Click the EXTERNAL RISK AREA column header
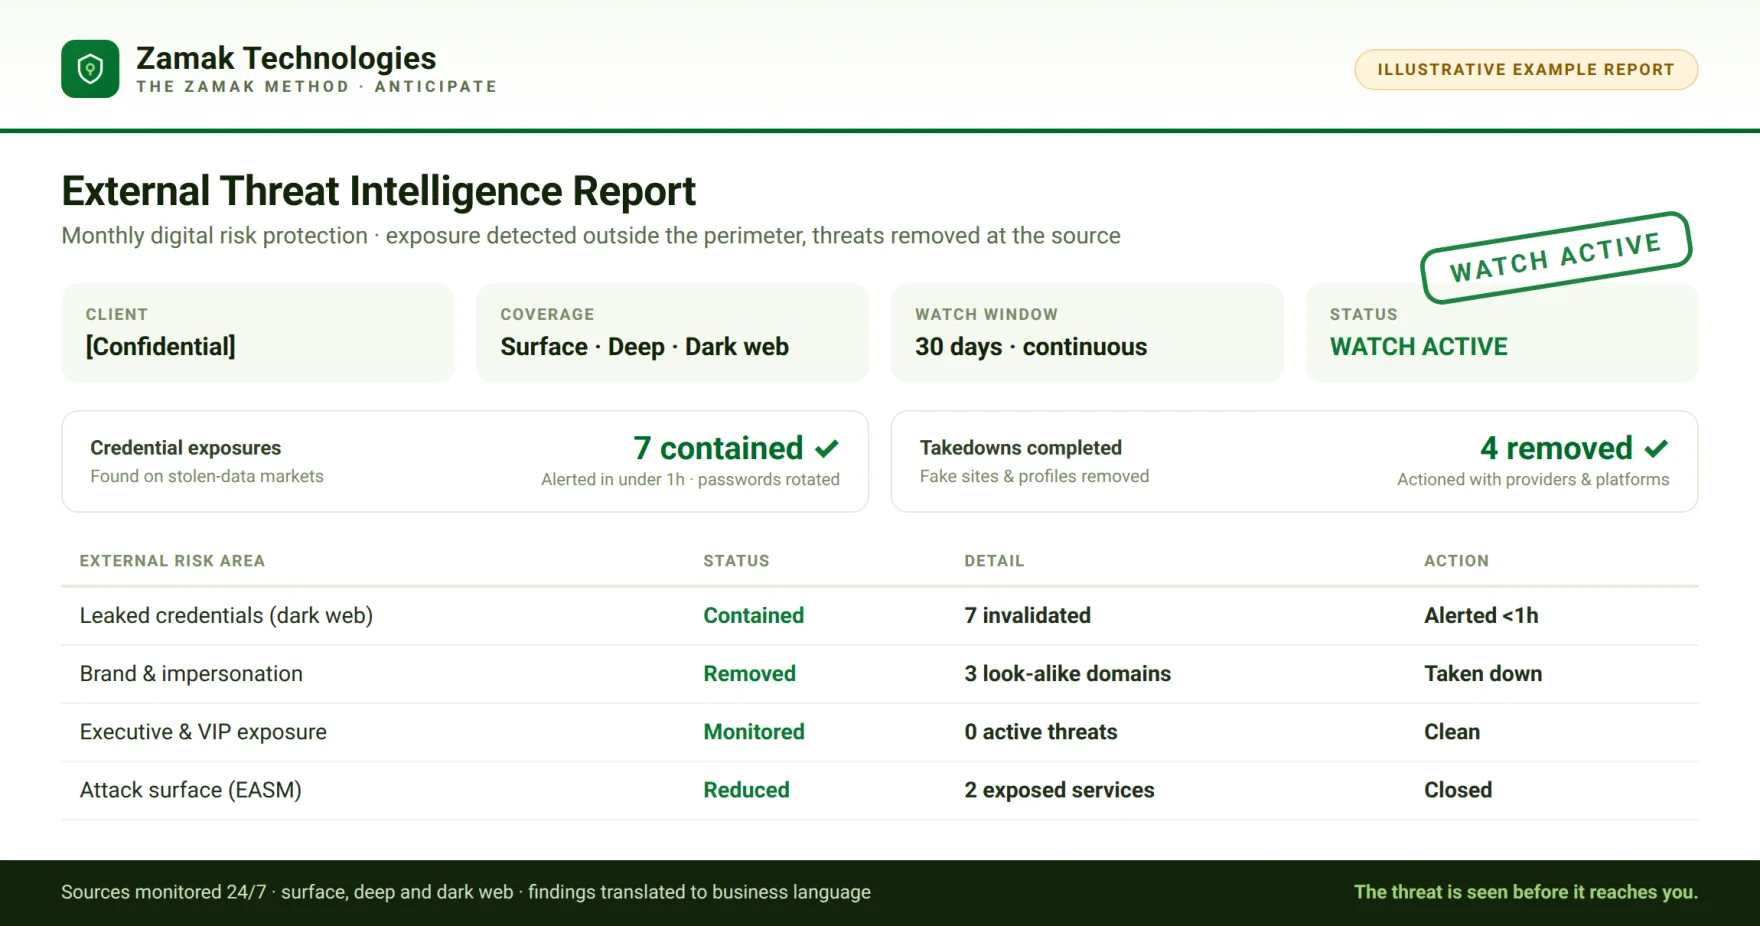1760x926 pixels. tap(172, 561)
